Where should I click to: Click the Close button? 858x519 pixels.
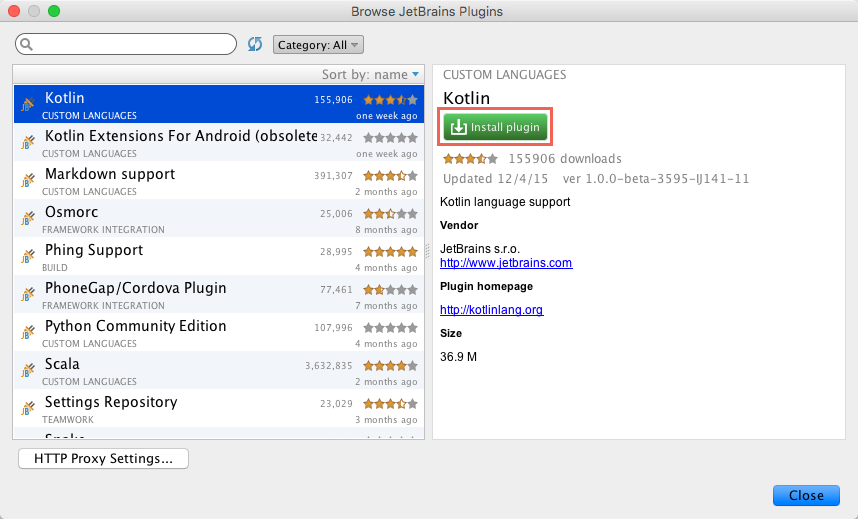point(806,495)
